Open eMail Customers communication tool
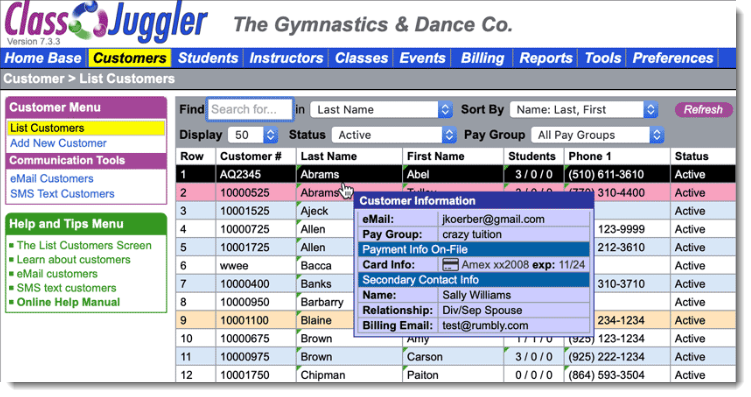The image size is (751, 397). [52, 179]
